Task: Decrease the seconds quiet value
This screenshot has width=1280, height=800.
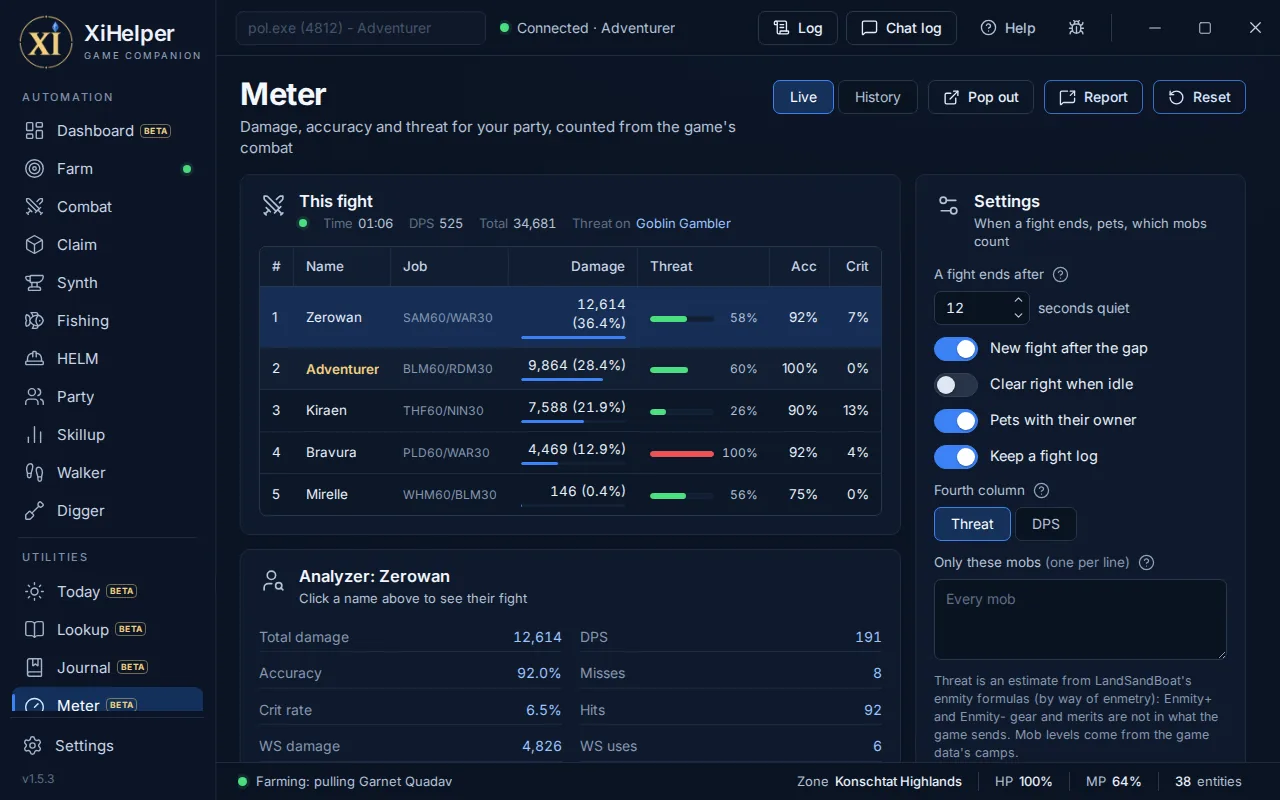Action: click(x=1018, y=316)
